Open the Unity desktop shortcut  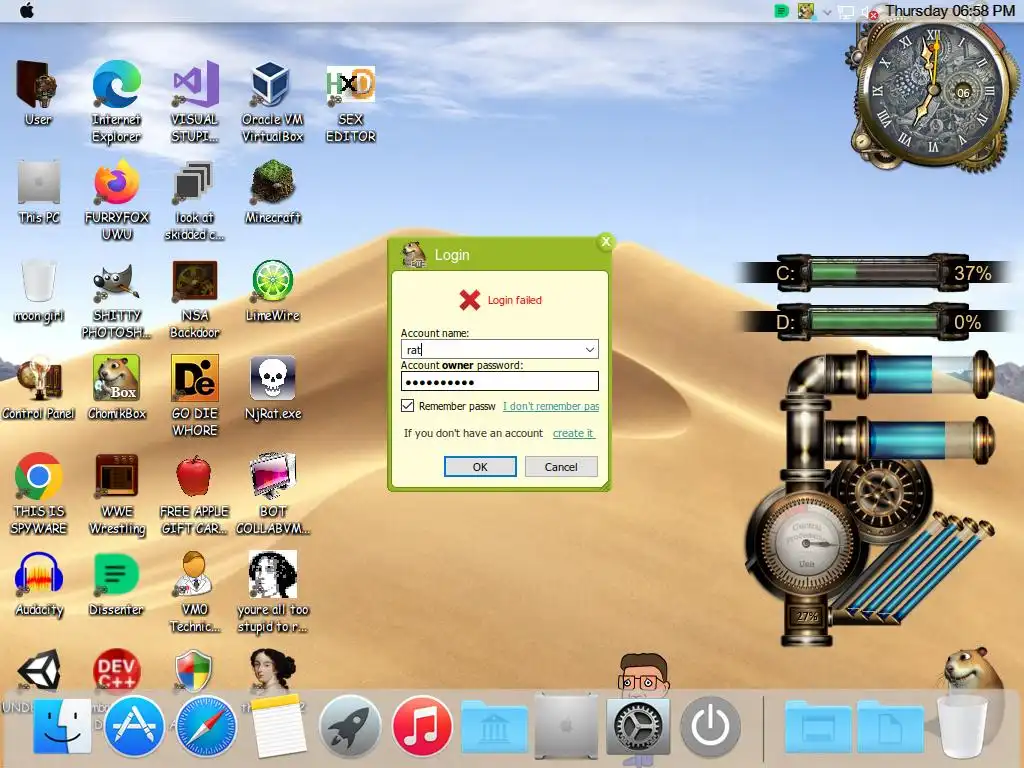tap(39, 670)
